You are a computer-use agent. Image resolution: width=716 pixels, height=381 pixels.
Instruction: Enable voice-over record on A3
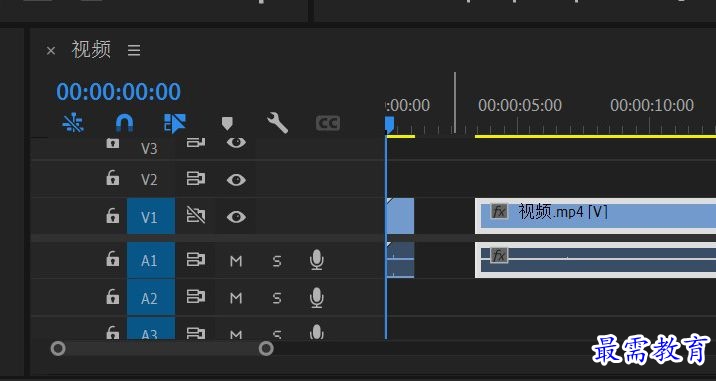pyautogui.click(x=316, y=331)
